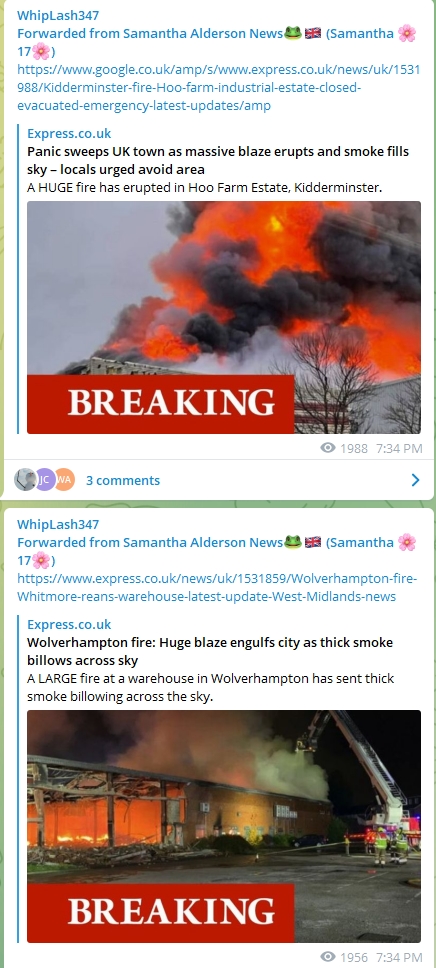Open the Kidderminster blaze preview image
Screen dimensions: 436x968
[x=224, y=317]
